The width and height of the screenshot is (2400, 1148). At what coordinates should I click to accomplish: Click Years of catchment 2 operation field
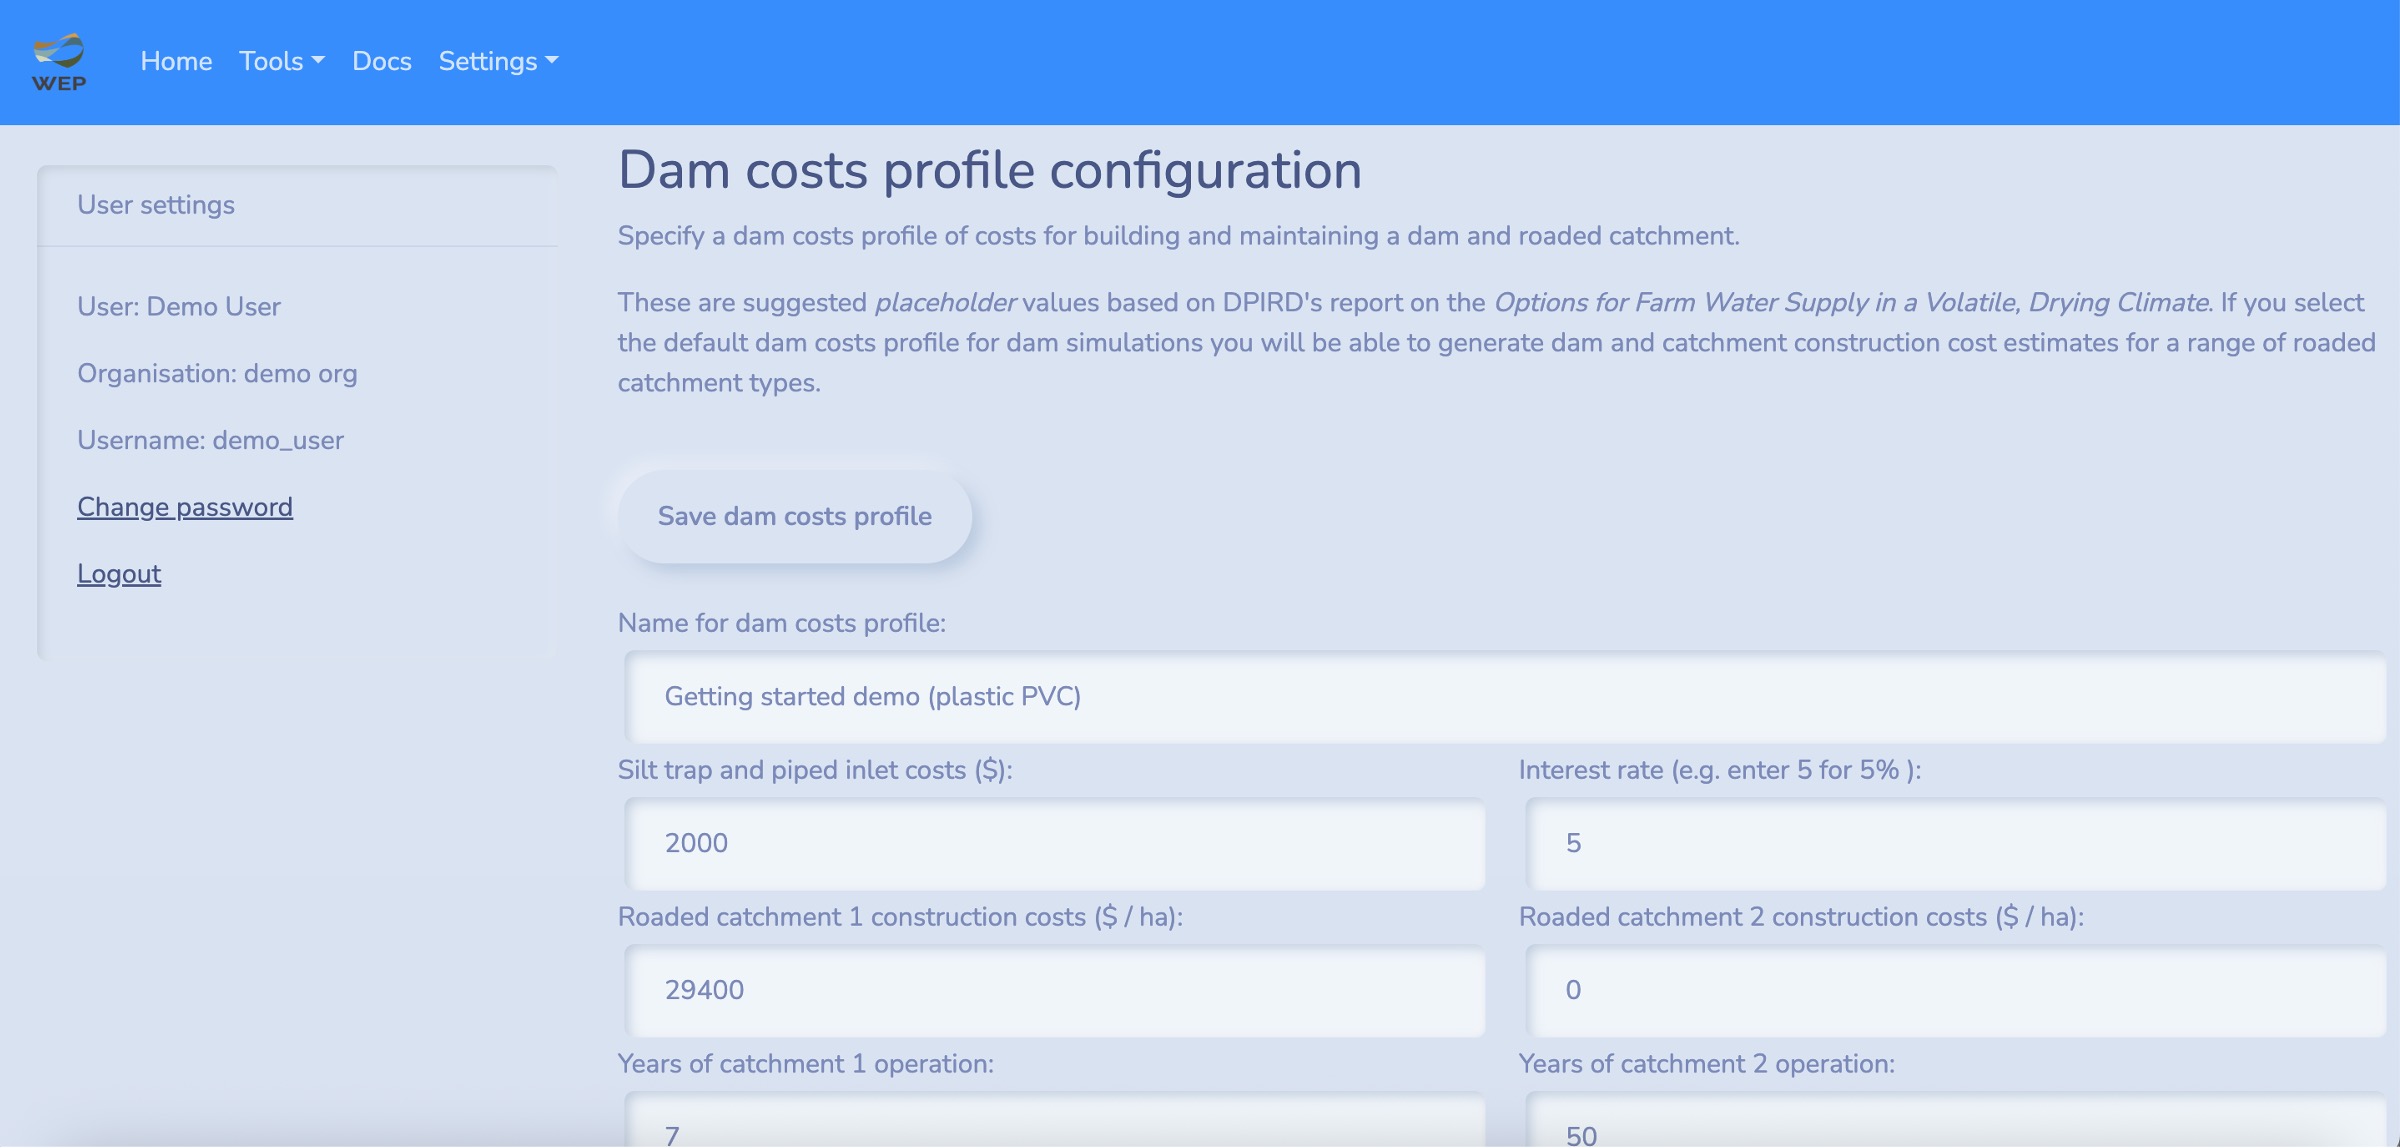coord(1956,1122)
